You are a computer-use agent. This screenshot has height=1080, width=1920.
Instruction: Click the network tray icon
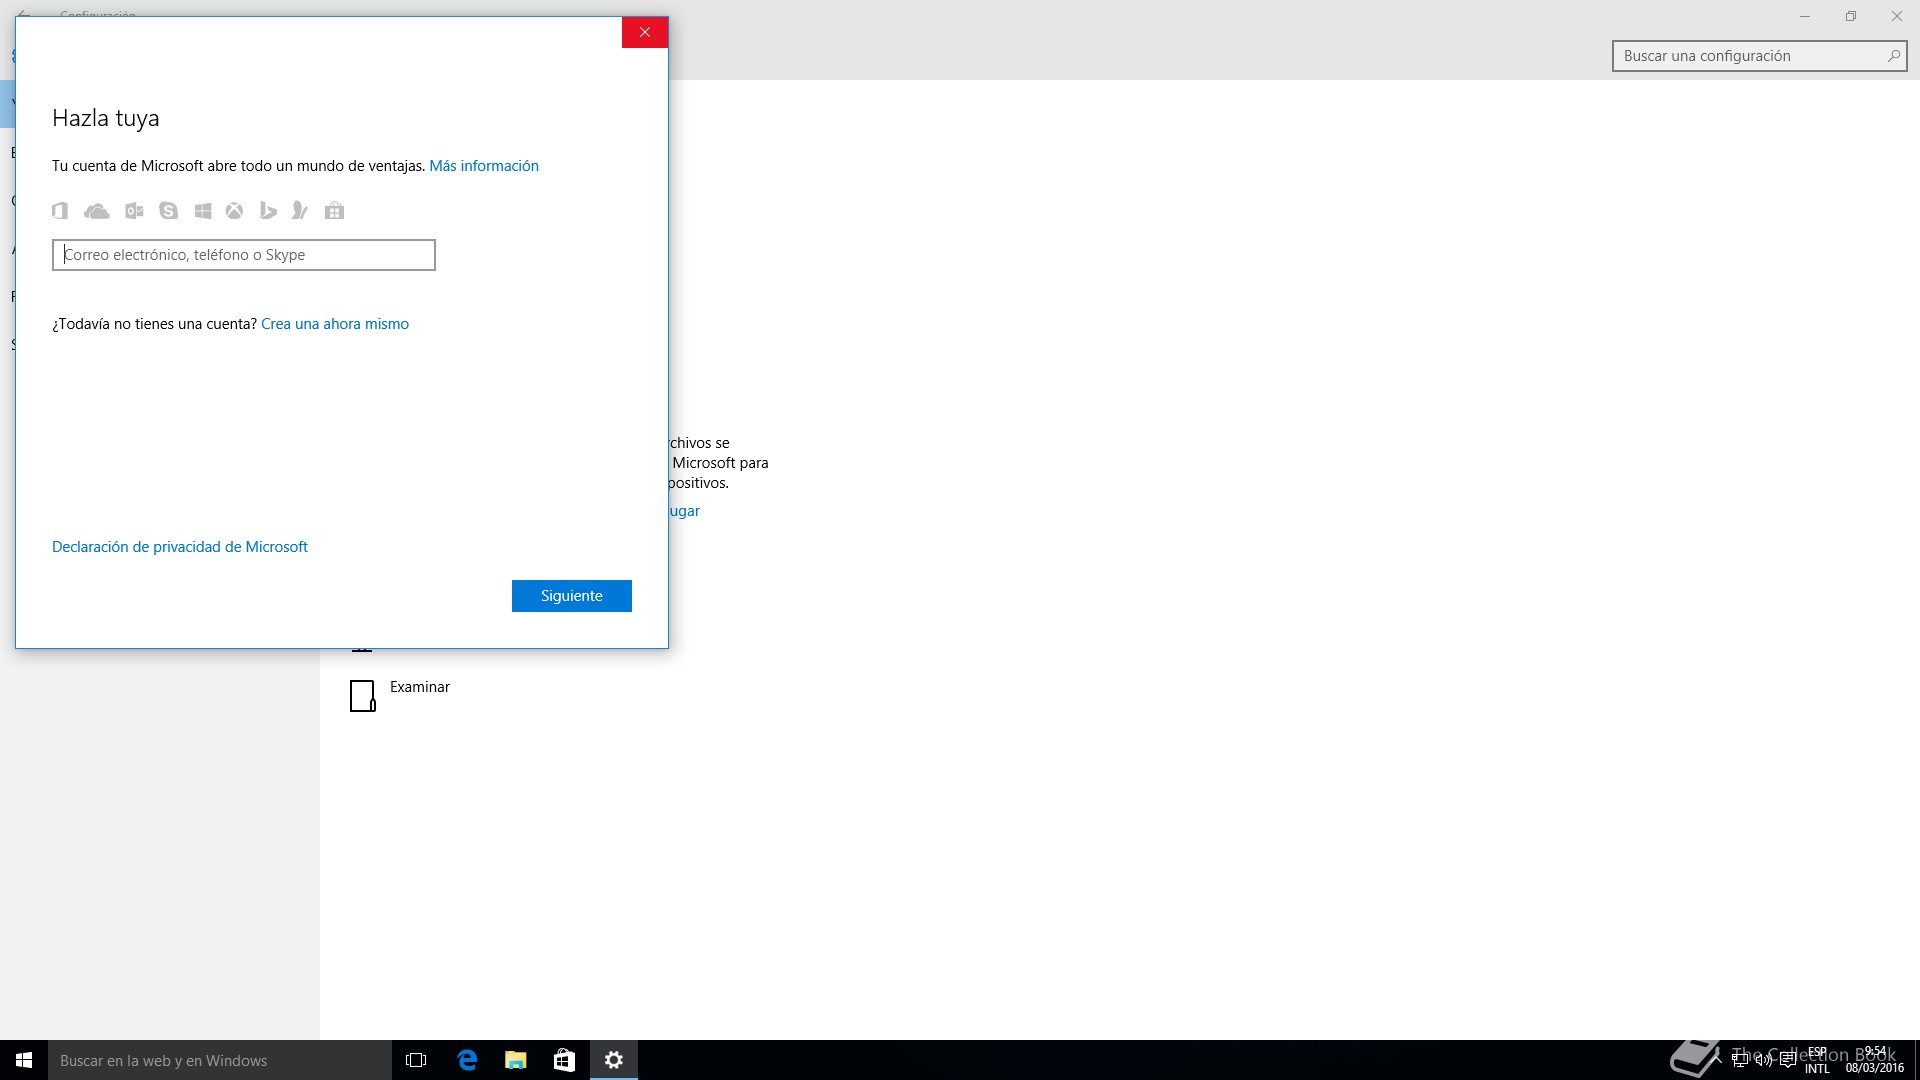pyautogui.click(x=1740, y=1060)
